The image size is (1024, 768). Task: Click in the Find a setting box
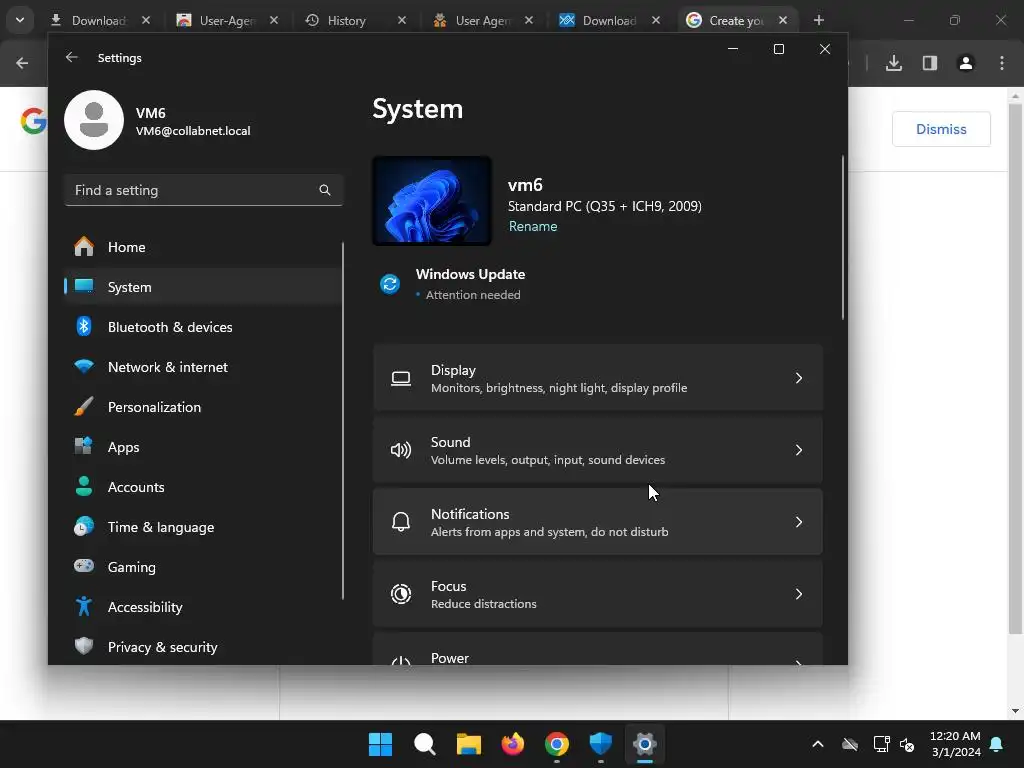[203, 190]
